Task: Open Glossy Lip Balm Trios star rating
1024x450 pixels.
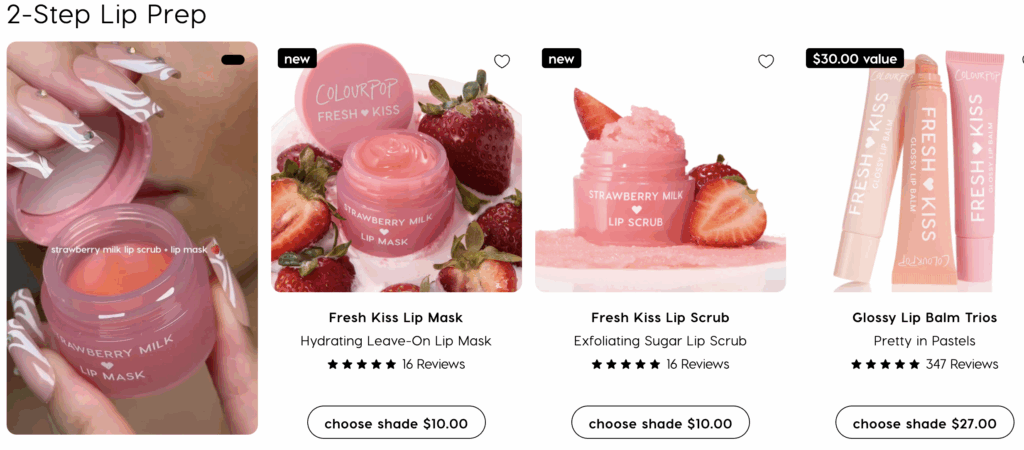Action: (886, 364)
